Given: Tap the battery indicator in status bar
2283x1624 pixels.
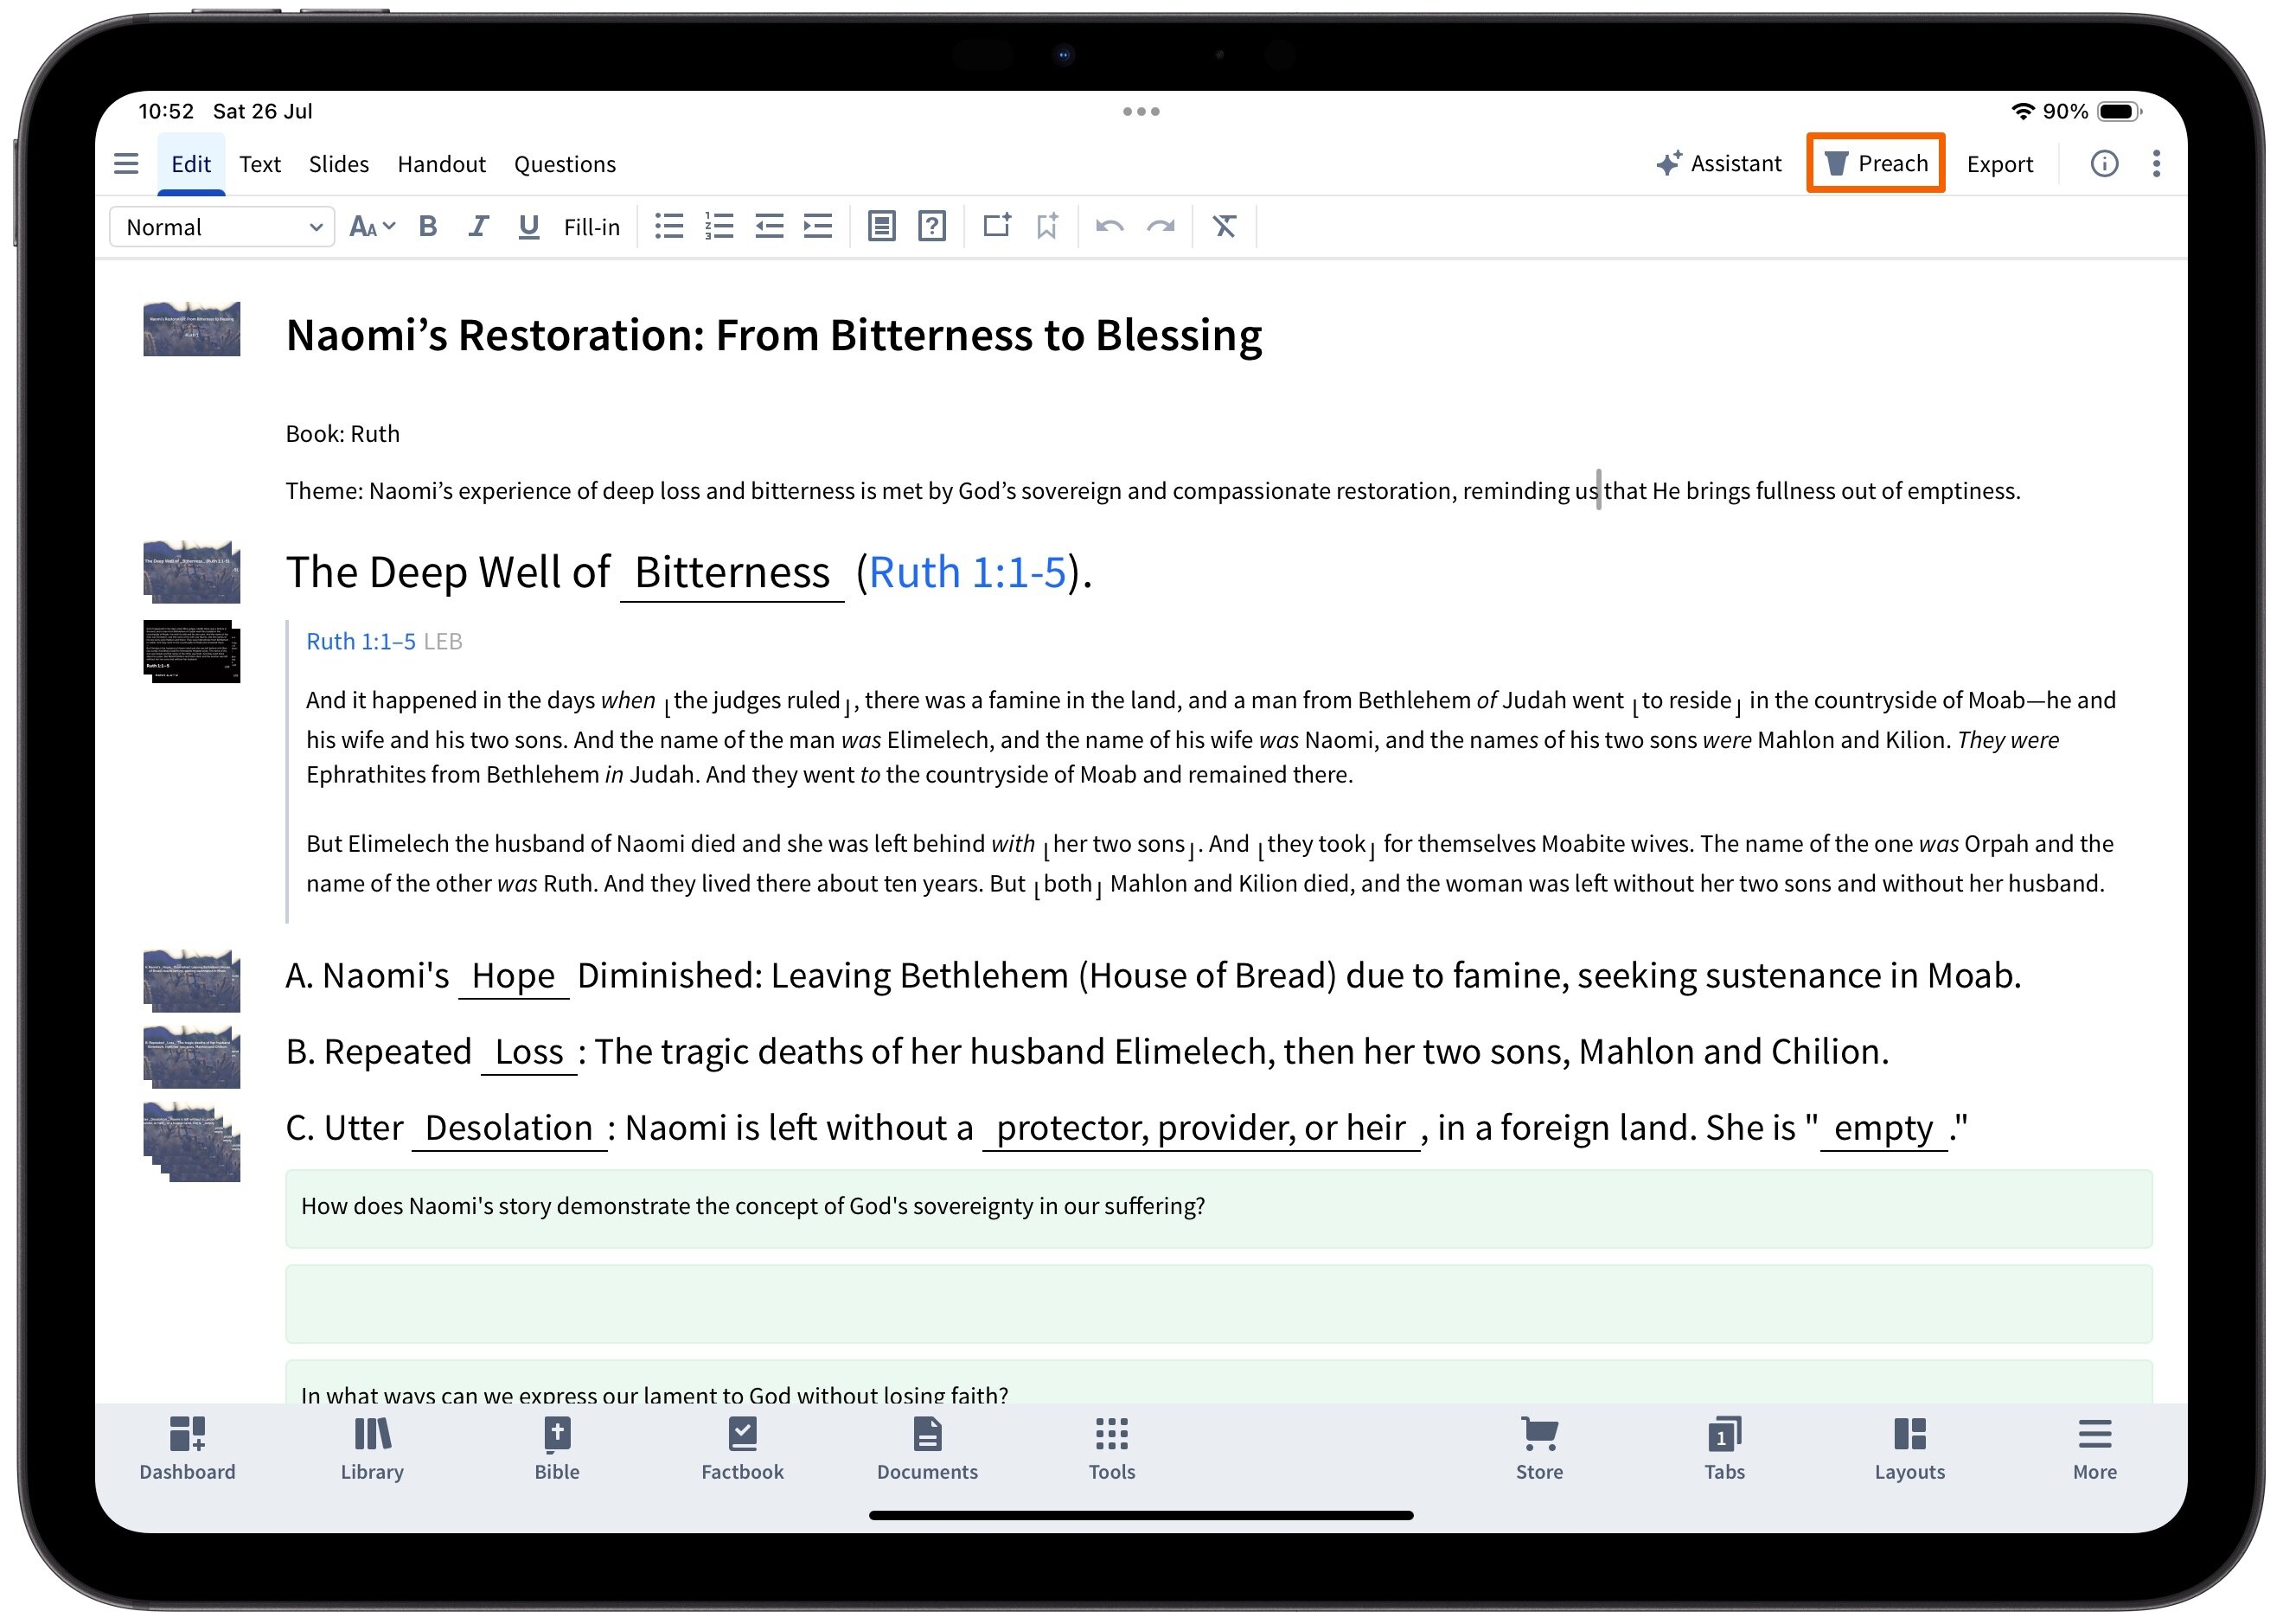Looking at the screenshot, I should click(2119, 111).
